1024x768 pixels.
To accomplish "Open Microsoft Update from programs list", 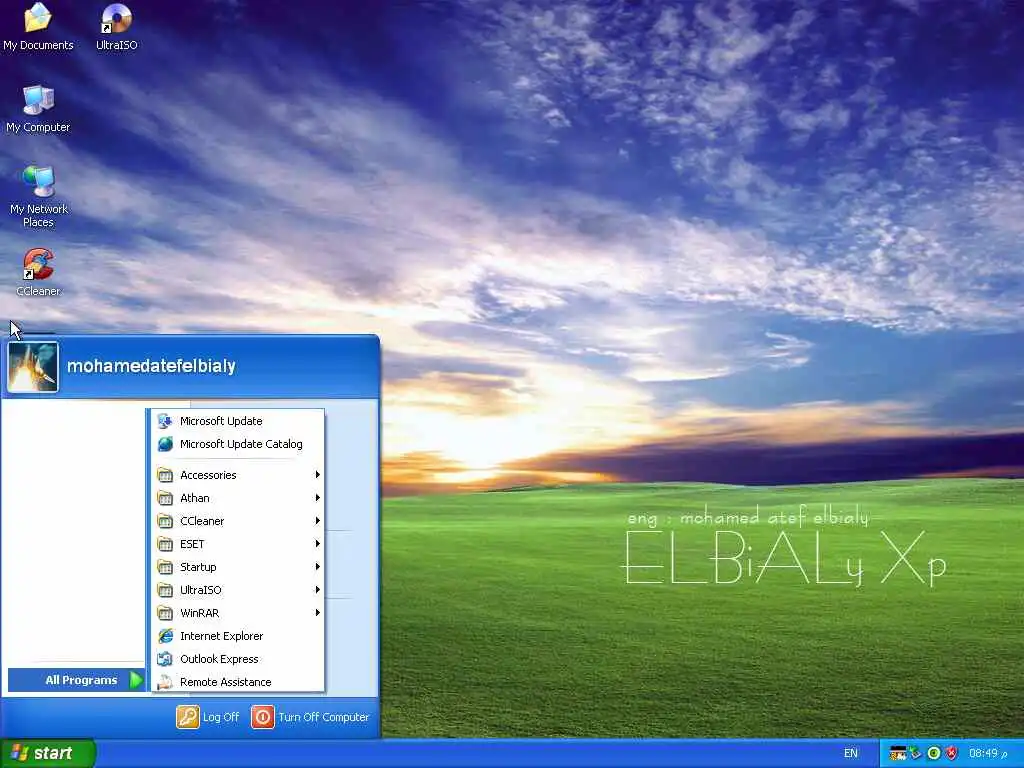I will click(x=238, y=421).
